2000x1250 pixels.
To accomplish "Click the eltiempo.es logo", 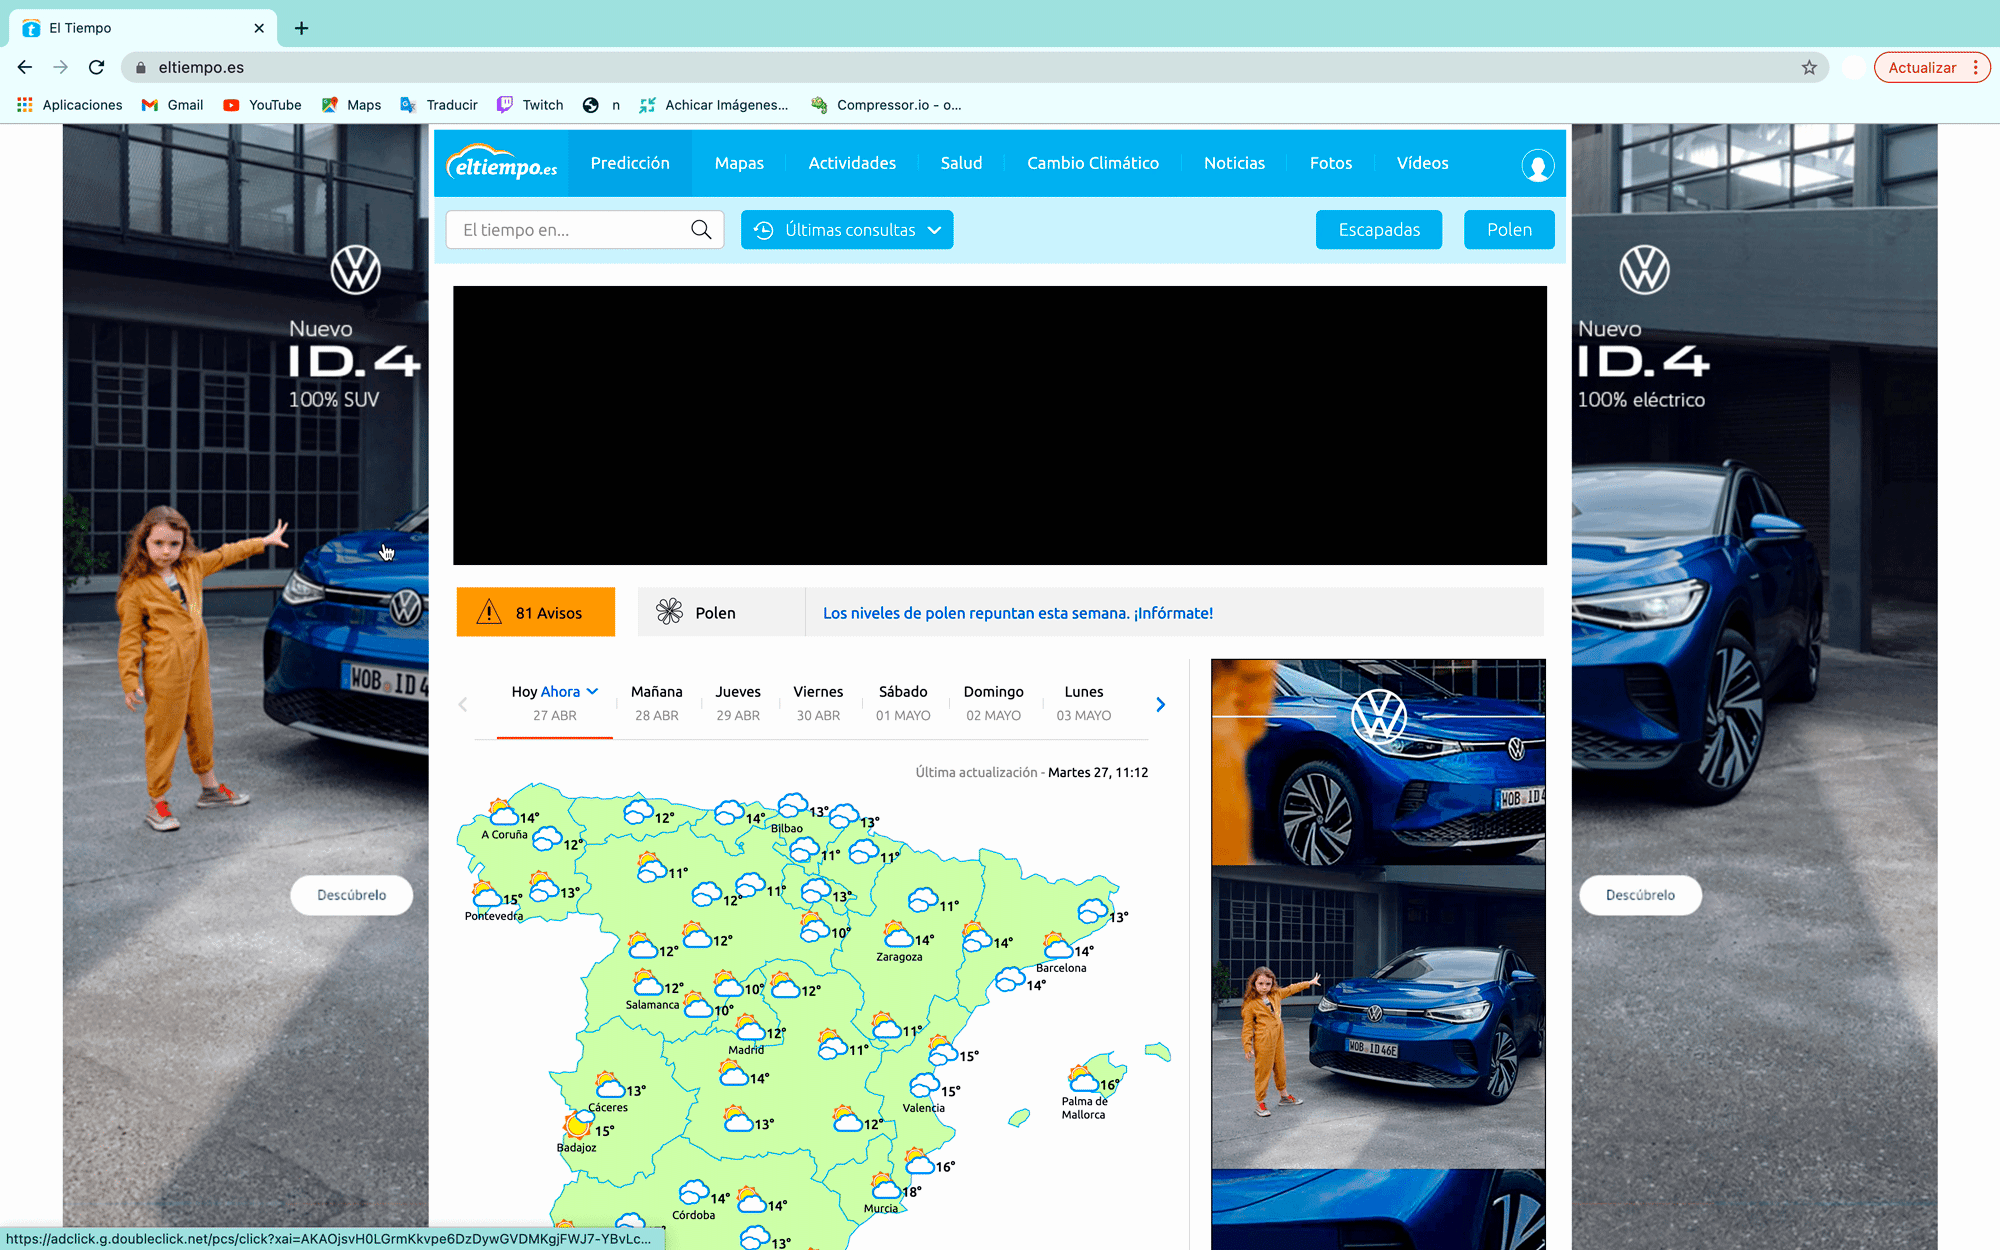I will tap(502, 163).
